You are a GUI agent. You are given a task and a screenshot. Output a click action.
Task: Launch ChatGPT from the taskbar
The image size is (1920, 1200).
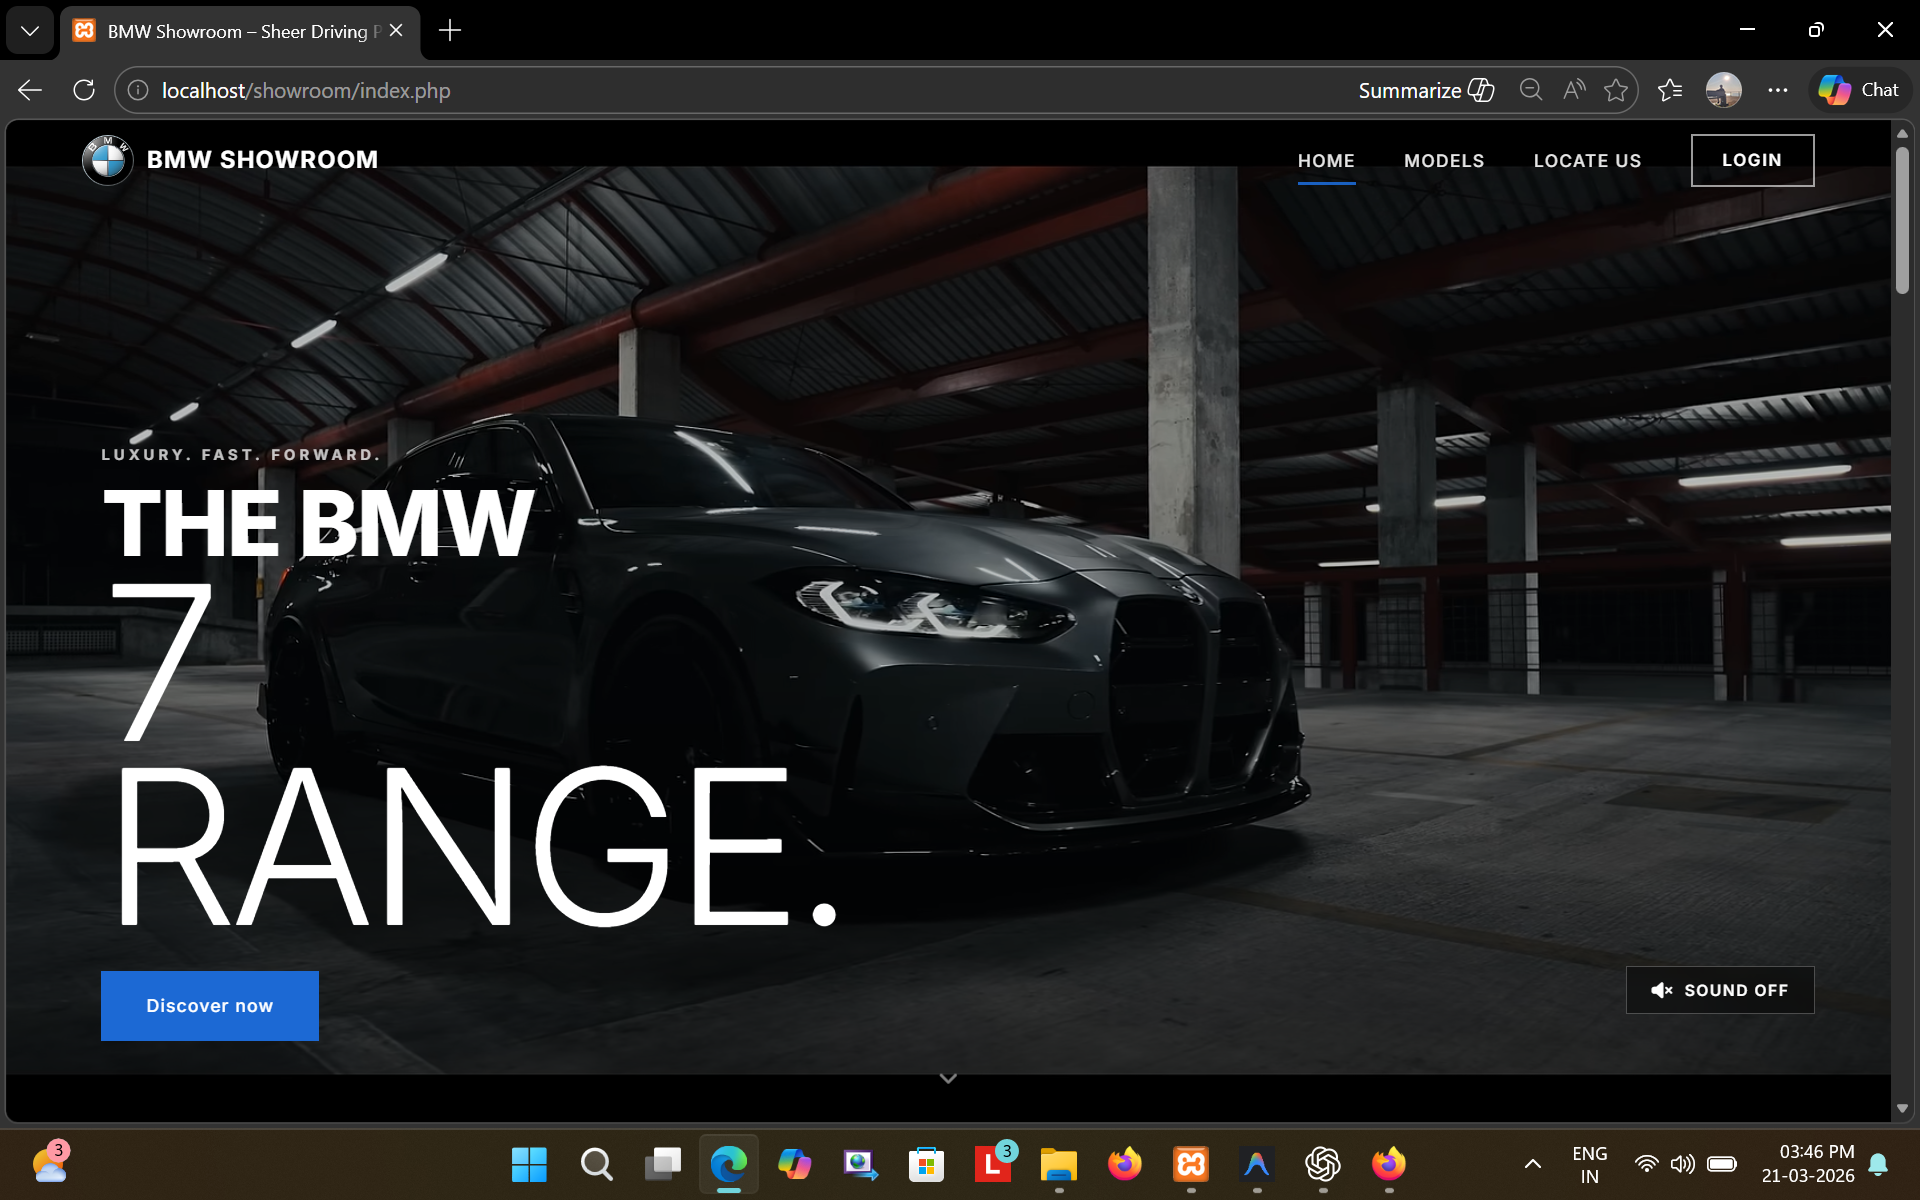(1322, 1164)
